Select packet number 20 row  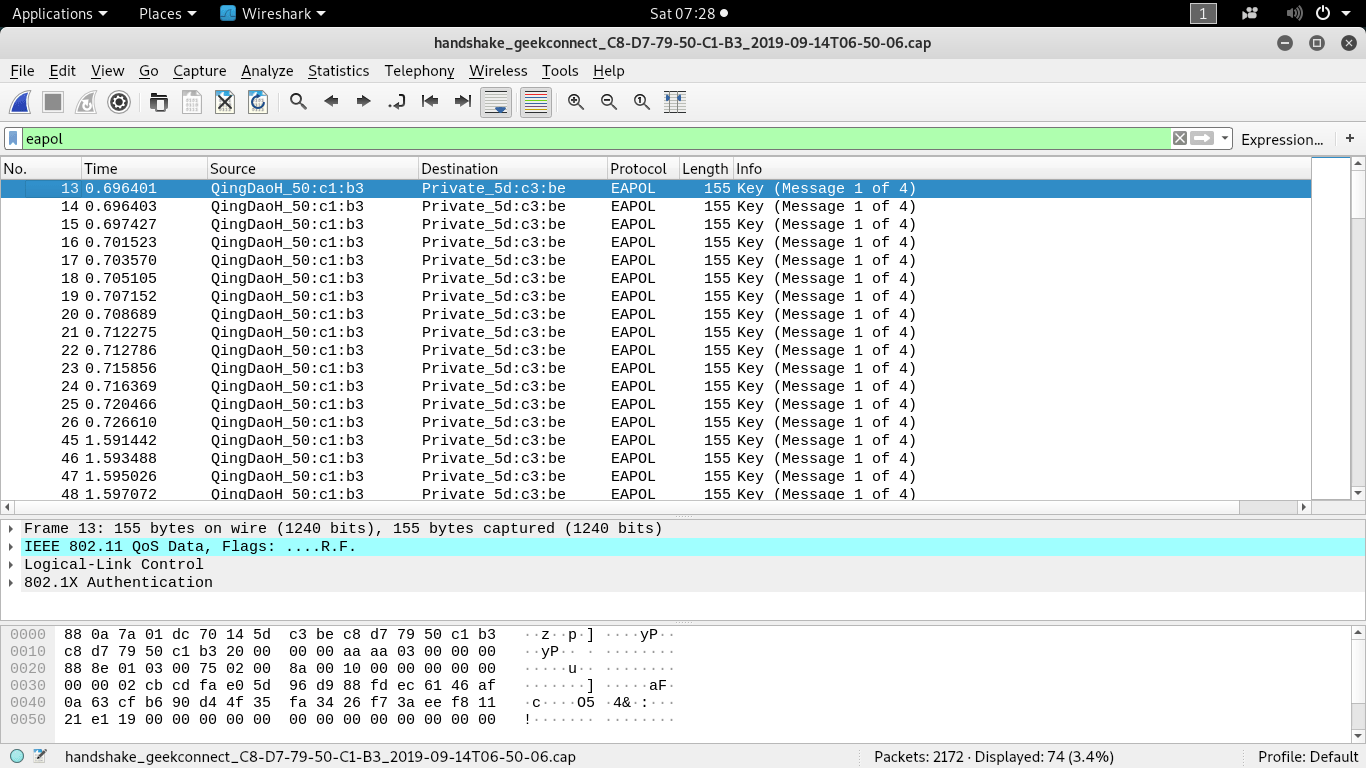pyautogui.click(x=655, y=314)
